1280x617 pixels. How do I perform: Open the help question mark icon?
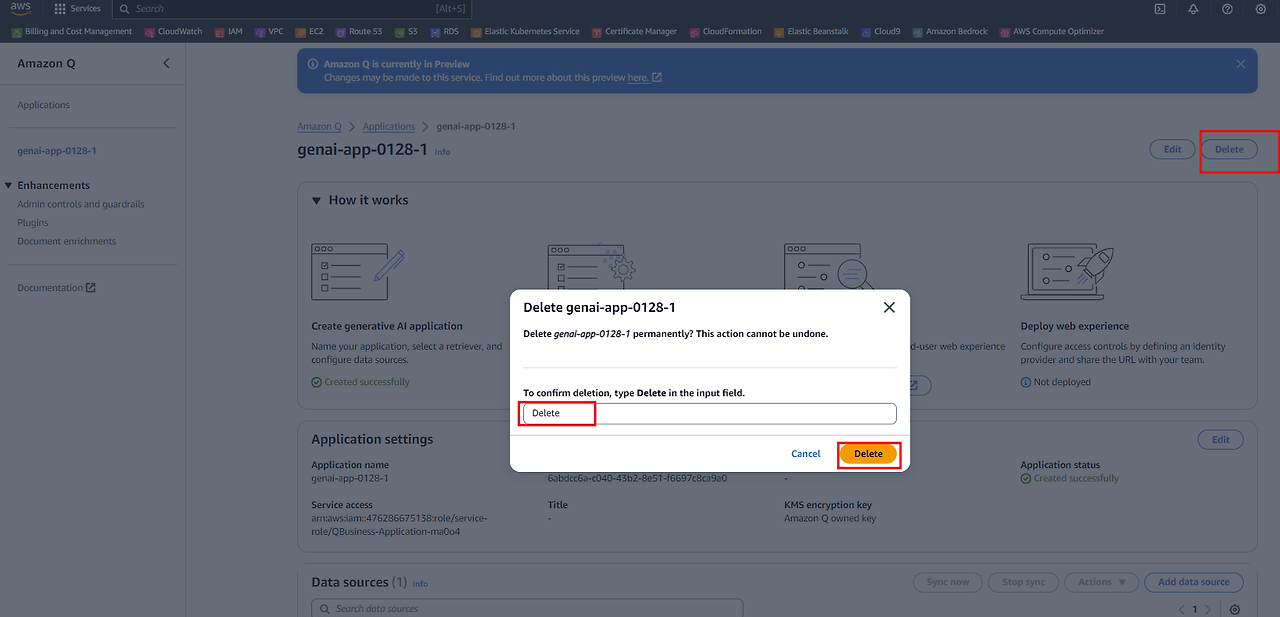[1227, 9]
